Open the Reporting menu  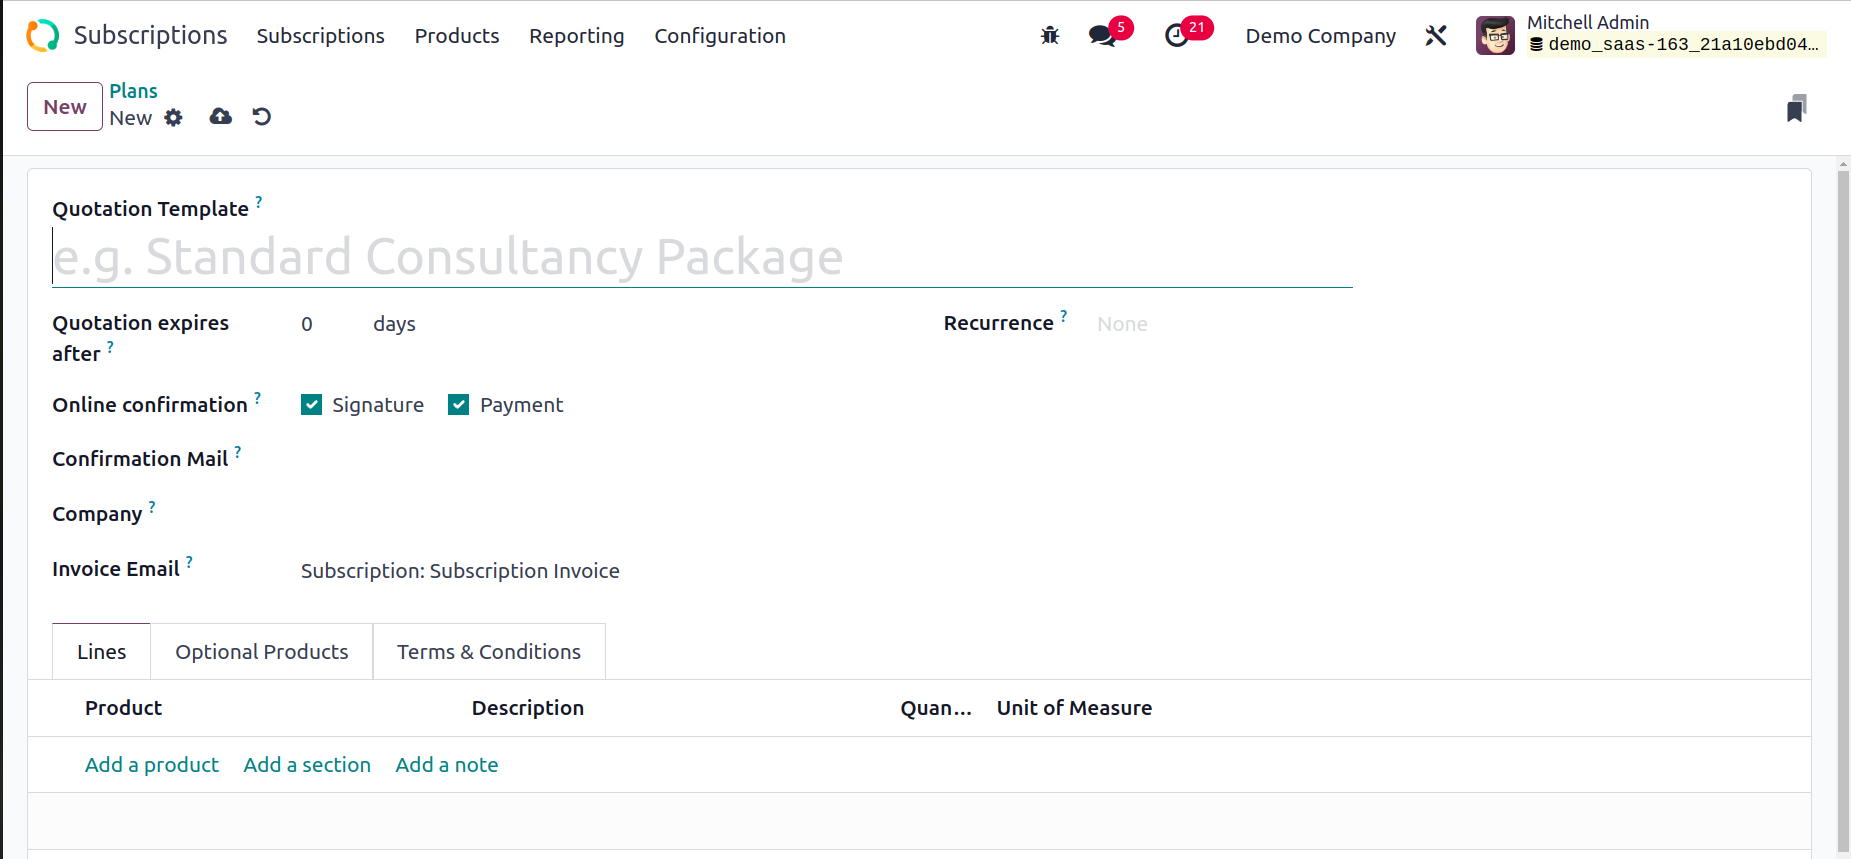click(576, 36)
